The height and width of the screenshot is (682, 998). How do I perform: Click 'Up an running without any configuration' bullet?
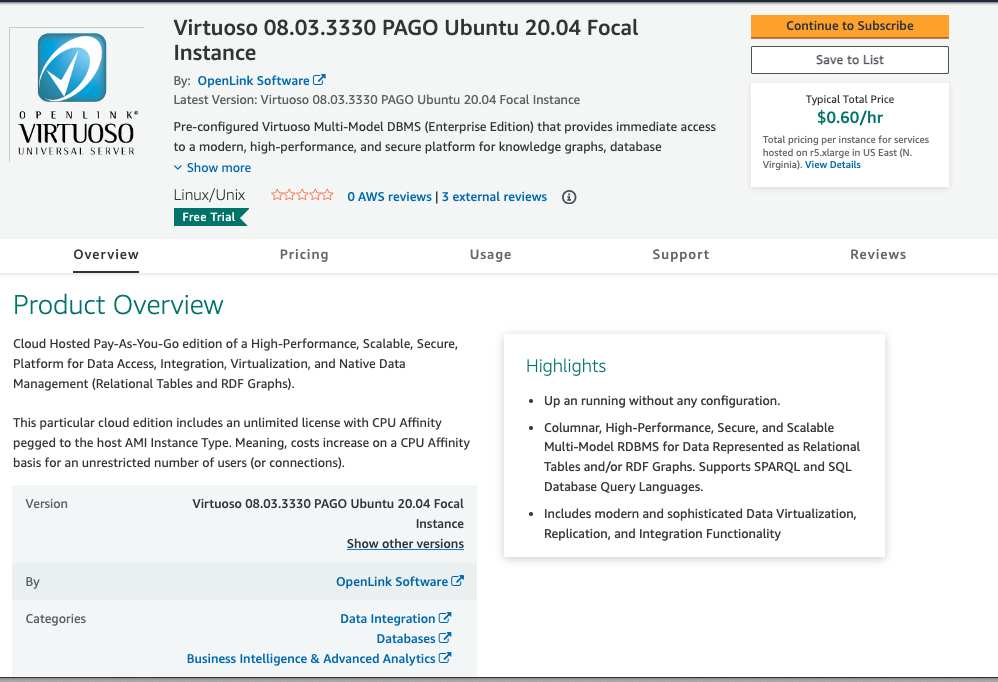[x=662, y=401]
